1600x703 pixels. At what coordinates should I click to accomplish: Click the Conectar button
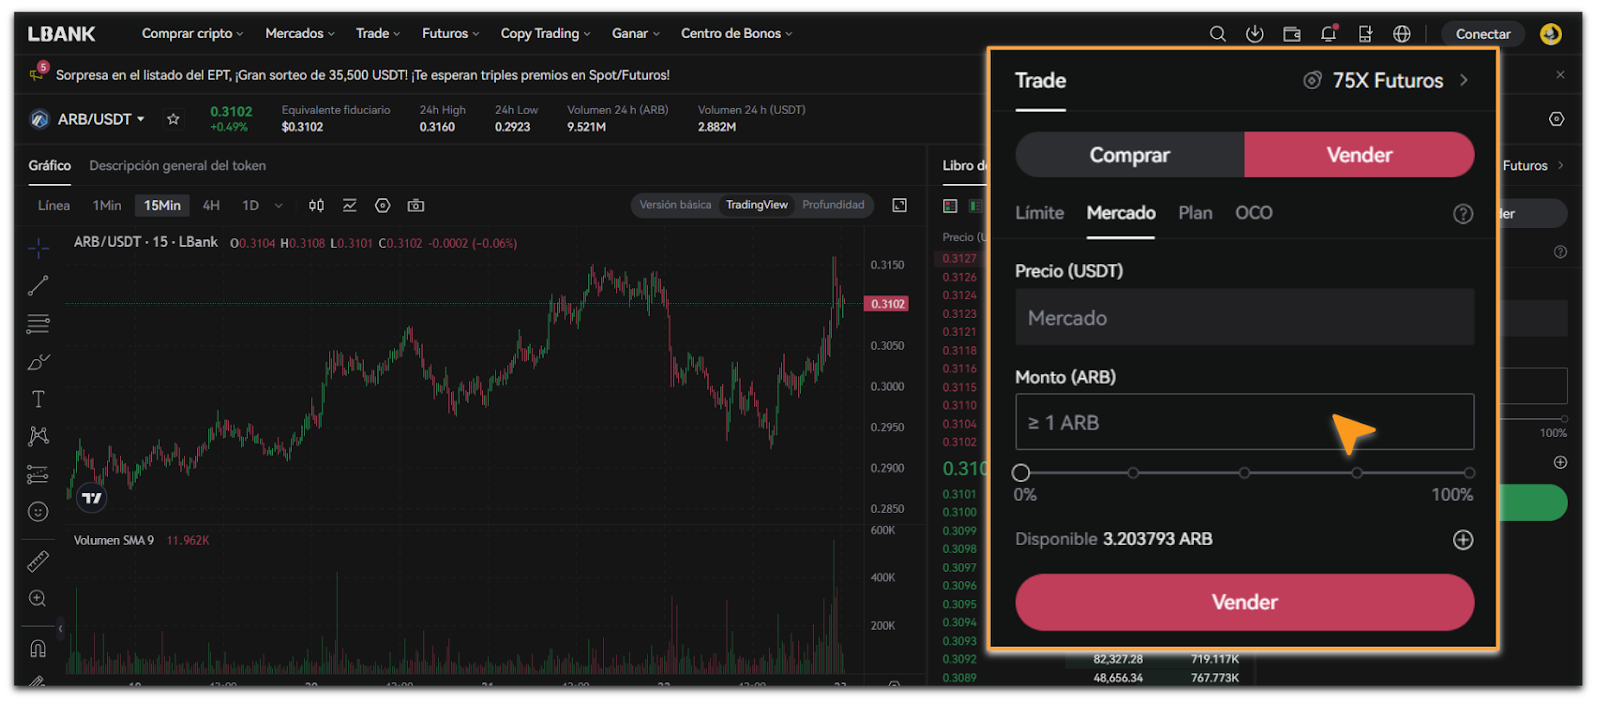pyautogui.click(x=1483, y=34)
